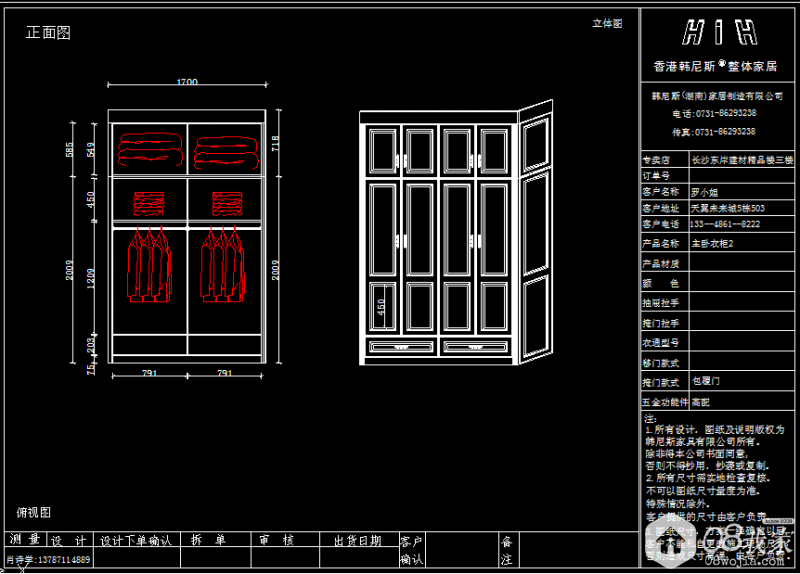The image size is (800, 574).
Task: Select the left hanging red garments
Action: (x=147, y=264)
